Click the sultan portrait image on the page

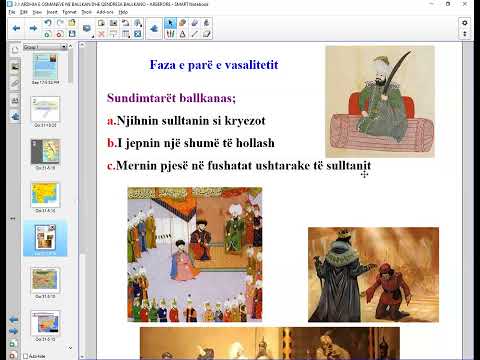[380, 102]
